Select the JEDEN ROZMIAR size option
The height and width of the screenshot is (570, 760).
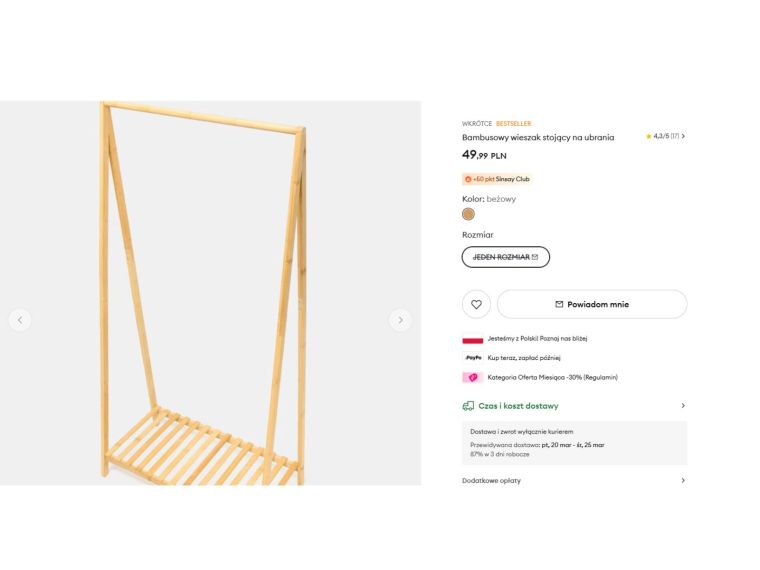(505, 257)
